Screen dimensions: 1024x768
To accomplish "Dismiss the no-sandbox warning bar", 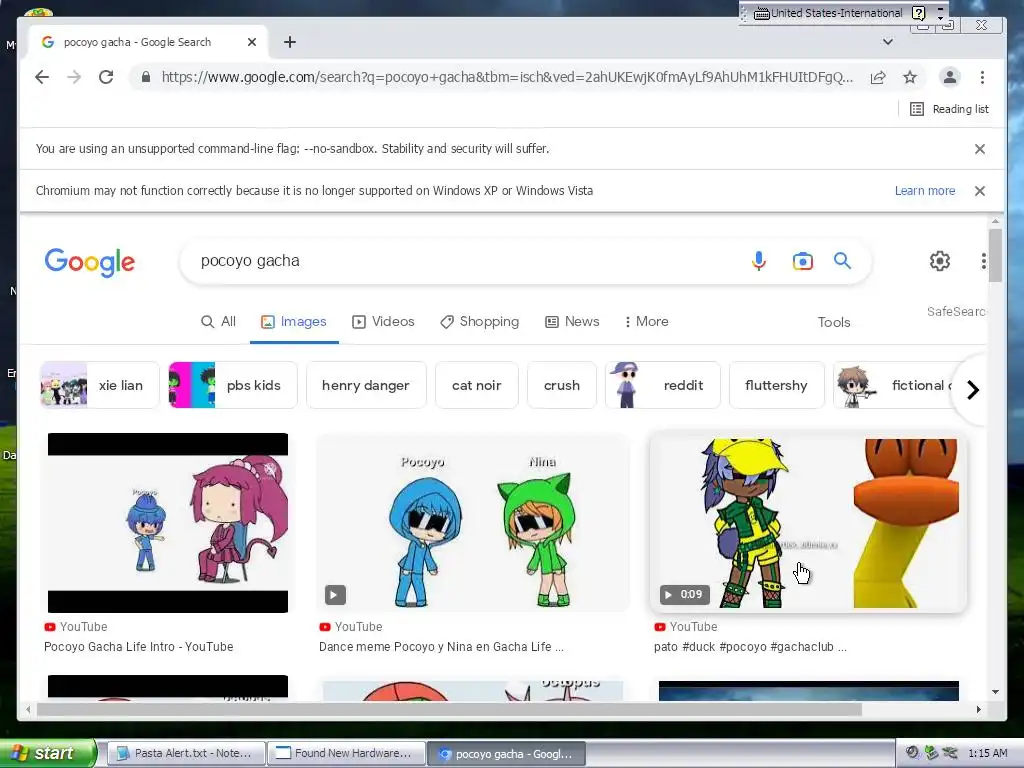I will click(980, 149).
